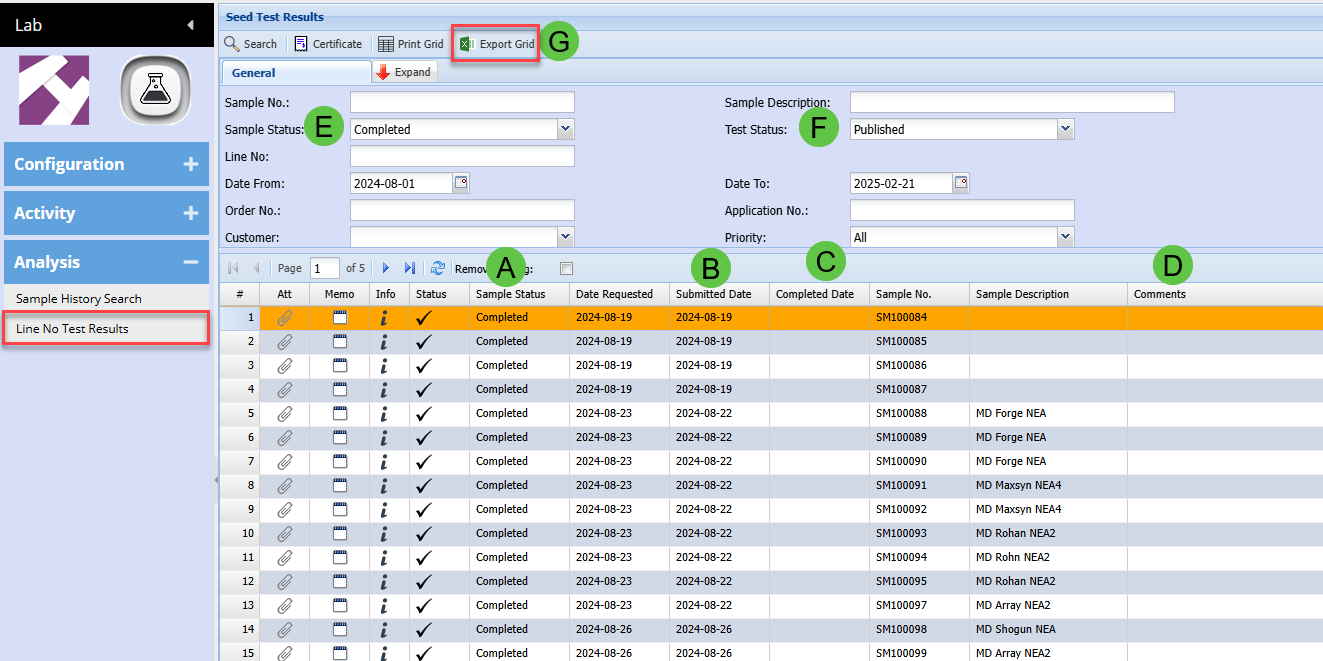Screen dimensions: 1323x661
Task: Click the Search magnifier toolbar icon
Action: pos(232,44)
